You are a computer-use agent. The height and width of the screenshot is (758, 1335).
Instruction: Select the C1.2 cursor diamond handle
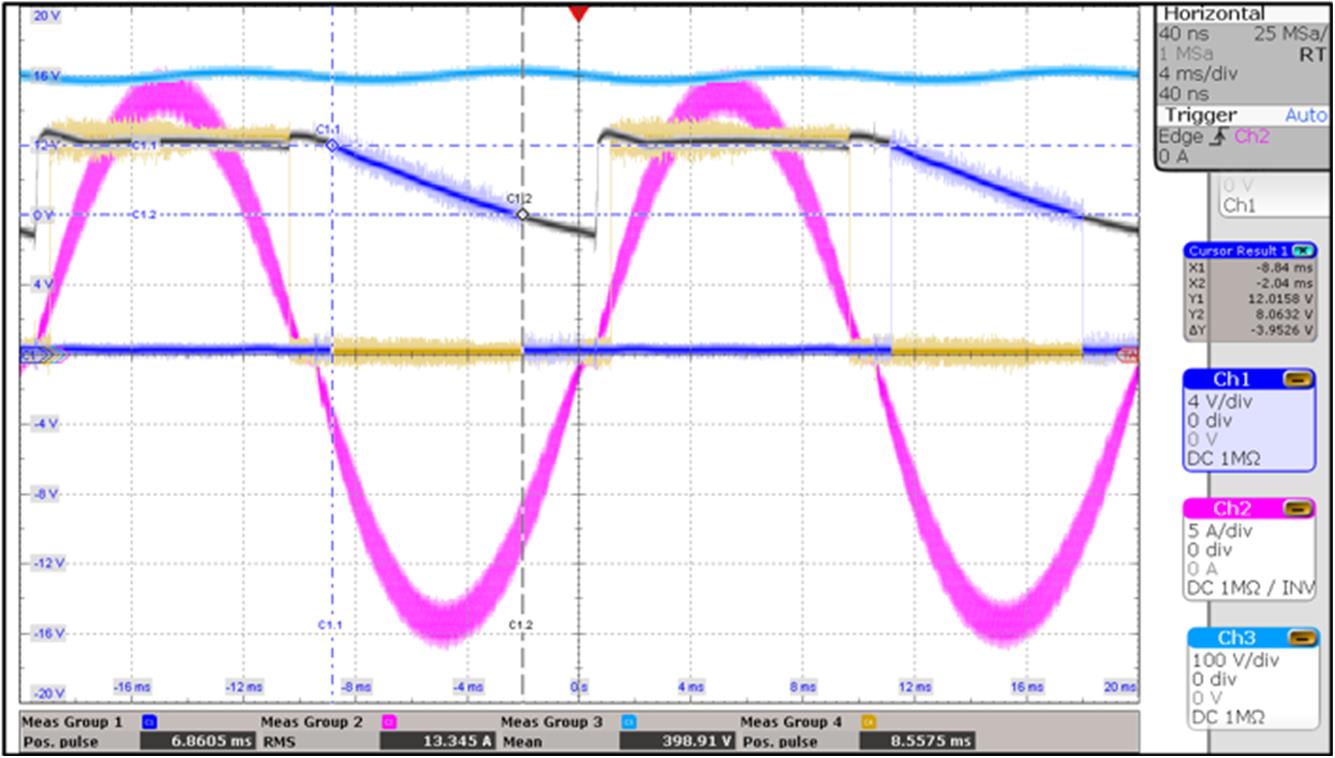tap(522, 214)
